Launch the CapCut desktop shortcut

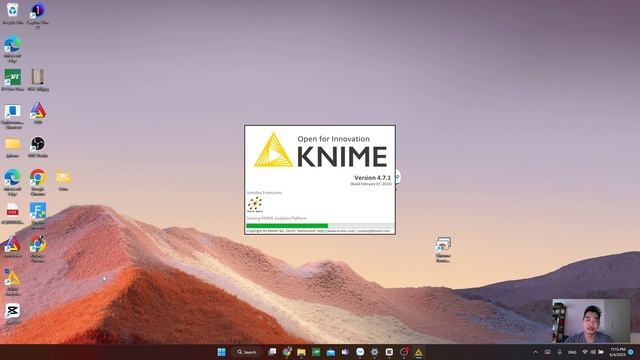(13, 313)
